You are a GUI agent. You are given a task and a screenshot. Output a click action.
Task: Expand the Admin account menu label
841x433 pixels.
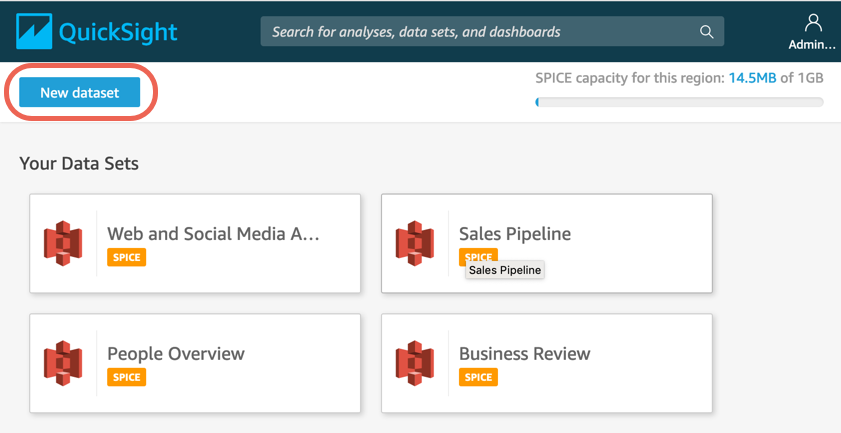tap(812, 45)
